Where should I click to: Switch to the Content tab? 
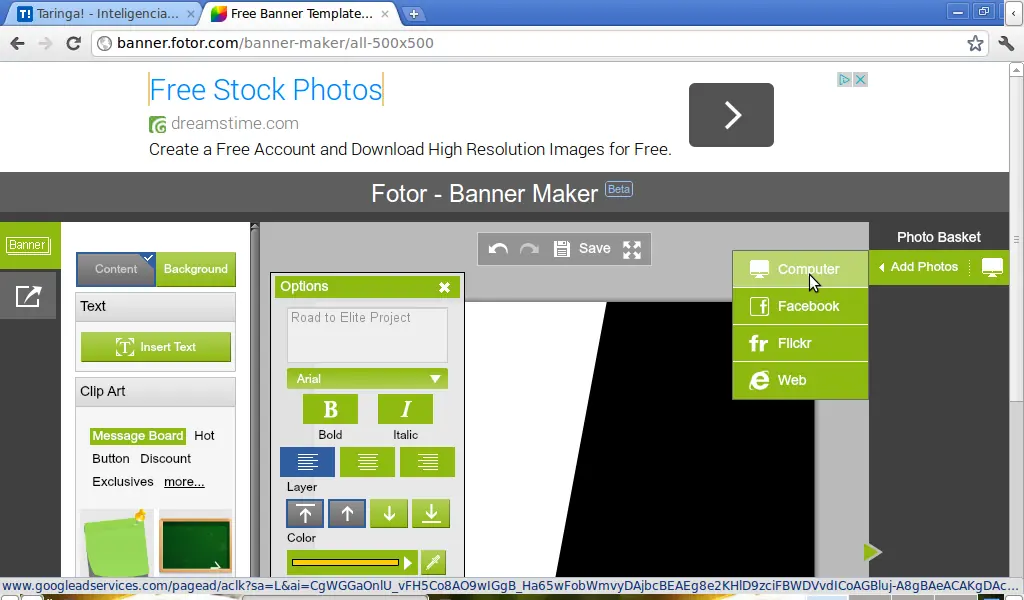click(x=116, y=269)
